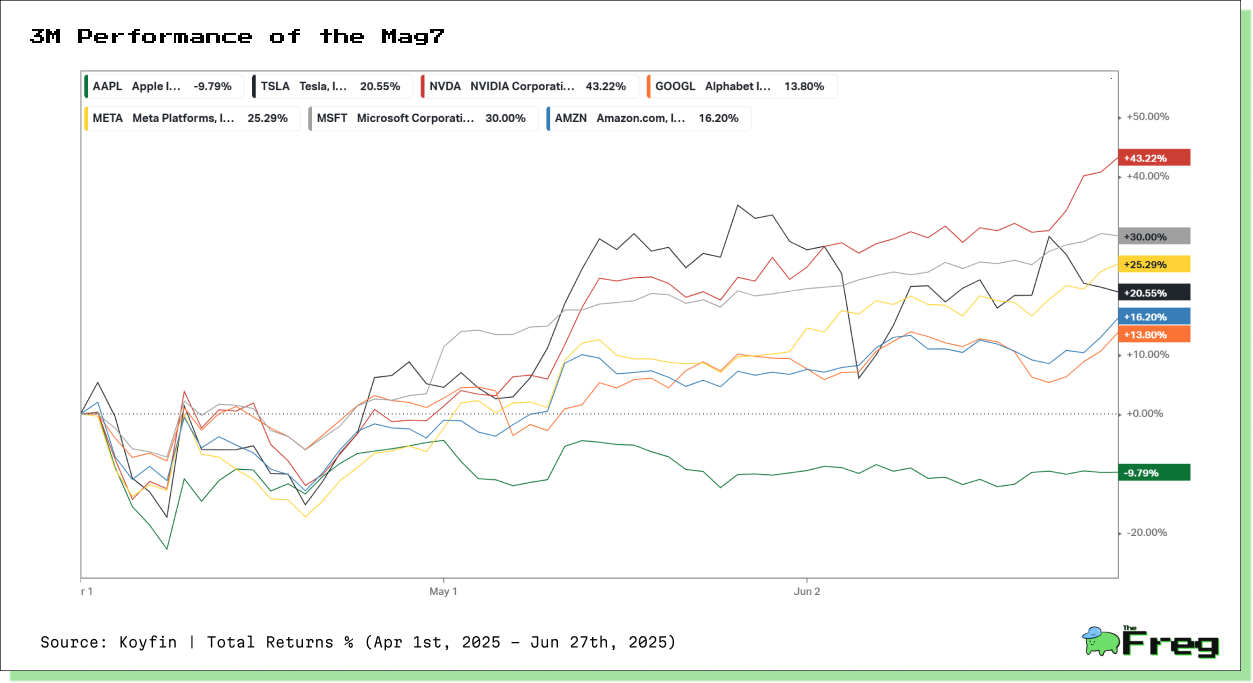Click the +50.00% y-axis tick label

pyautogui.click(x=1147, y=117)
